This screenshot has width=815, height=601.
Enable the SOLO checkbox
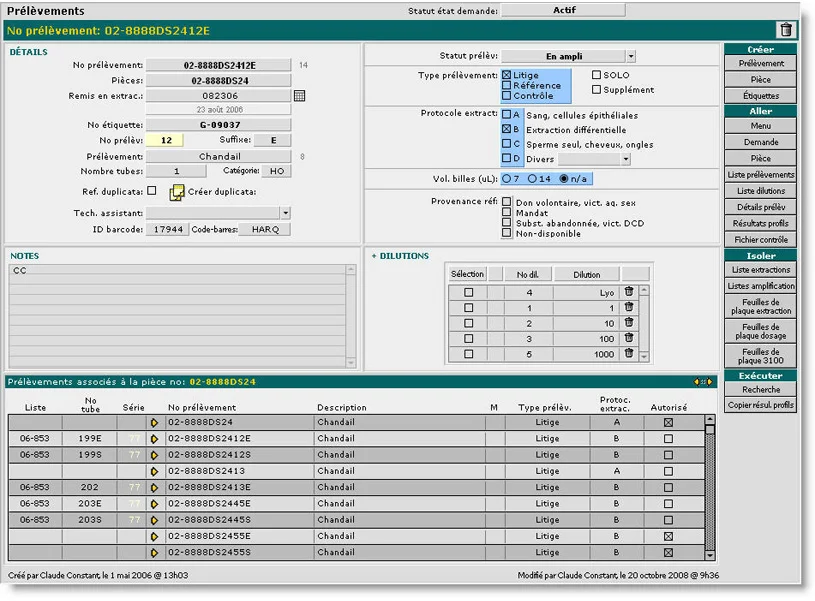[596, 75]
